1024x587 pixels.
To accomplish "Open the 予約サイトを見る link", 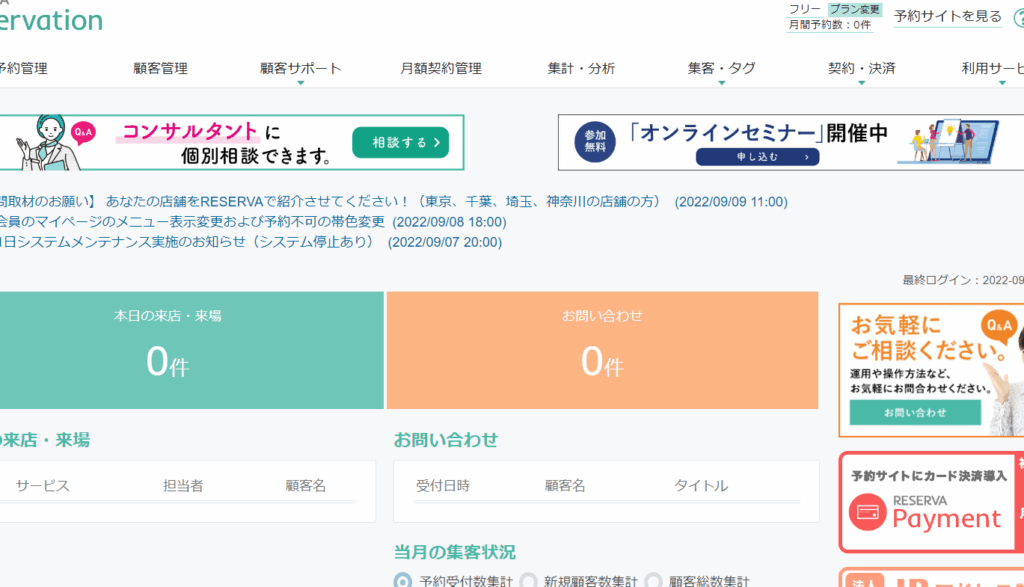I will pyautogui.click(x=947, y=16).
